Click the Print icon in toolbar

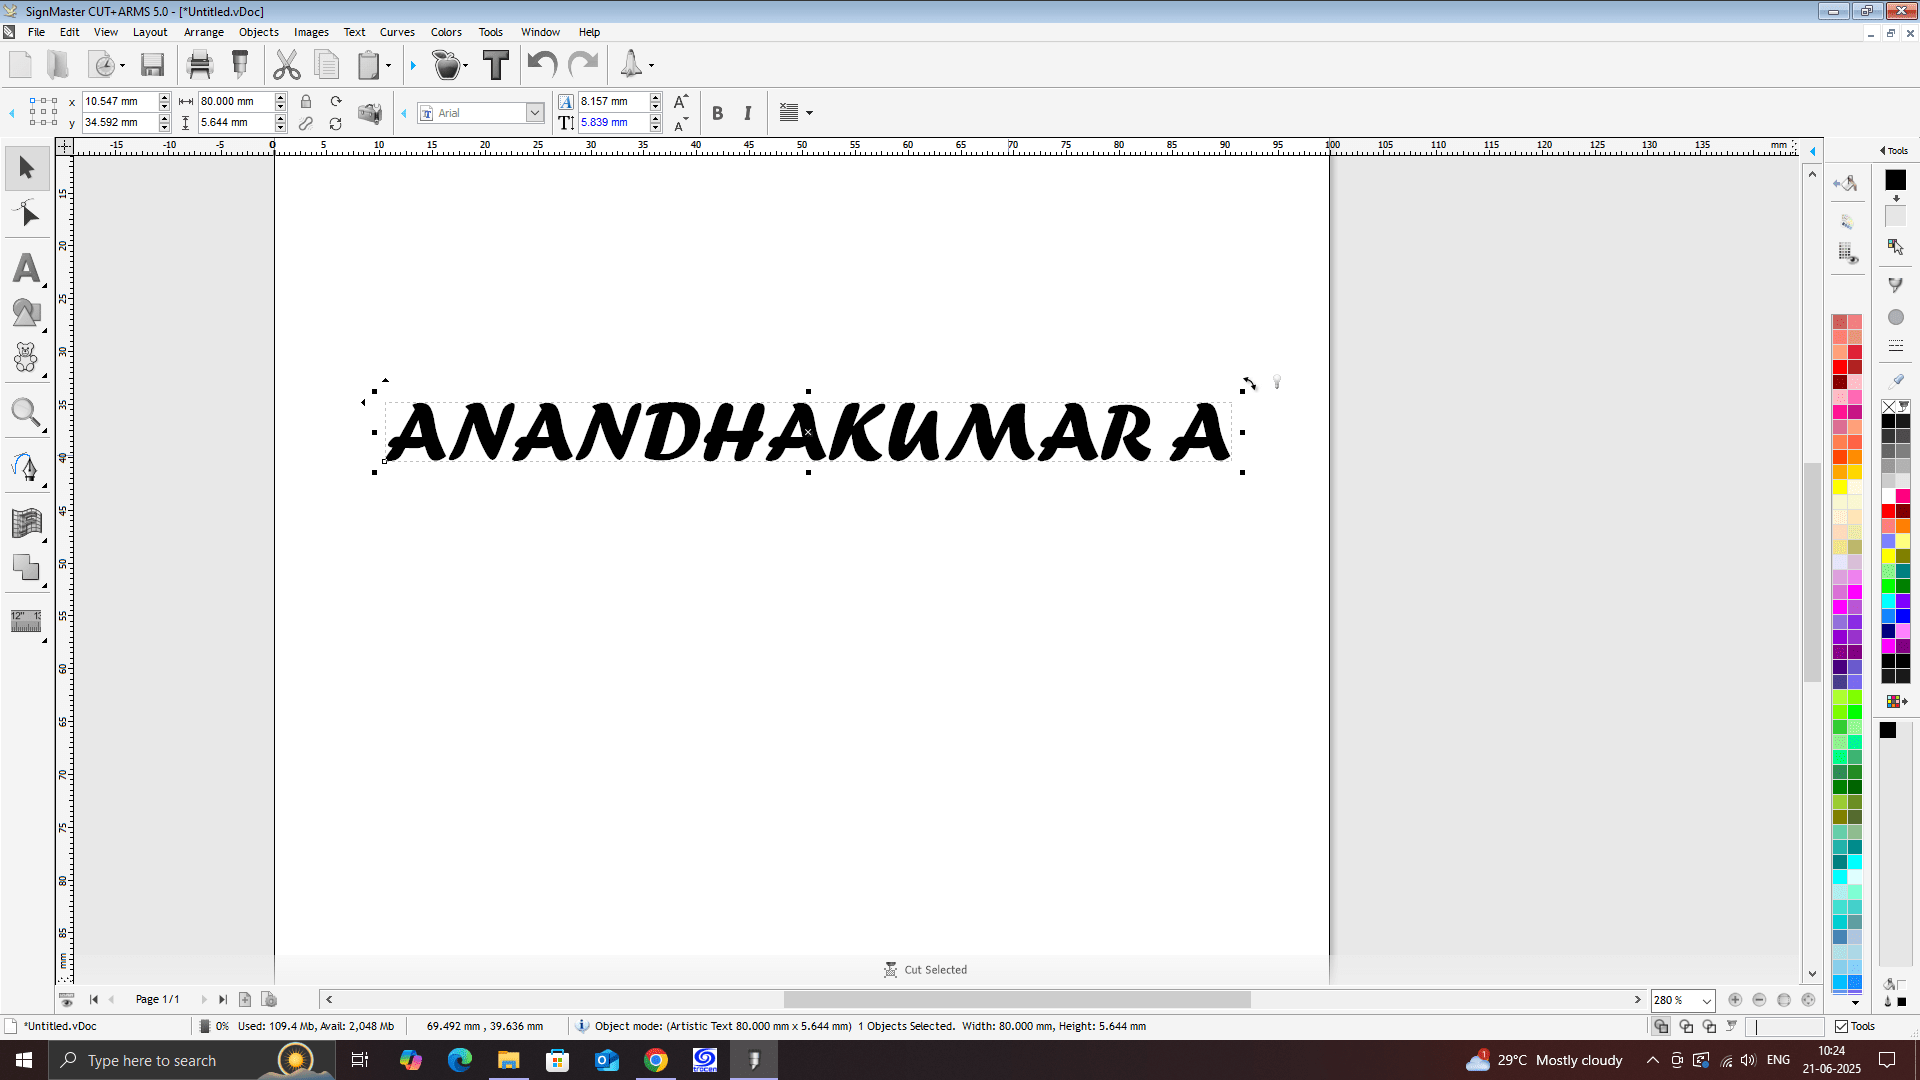pos(200,66)
